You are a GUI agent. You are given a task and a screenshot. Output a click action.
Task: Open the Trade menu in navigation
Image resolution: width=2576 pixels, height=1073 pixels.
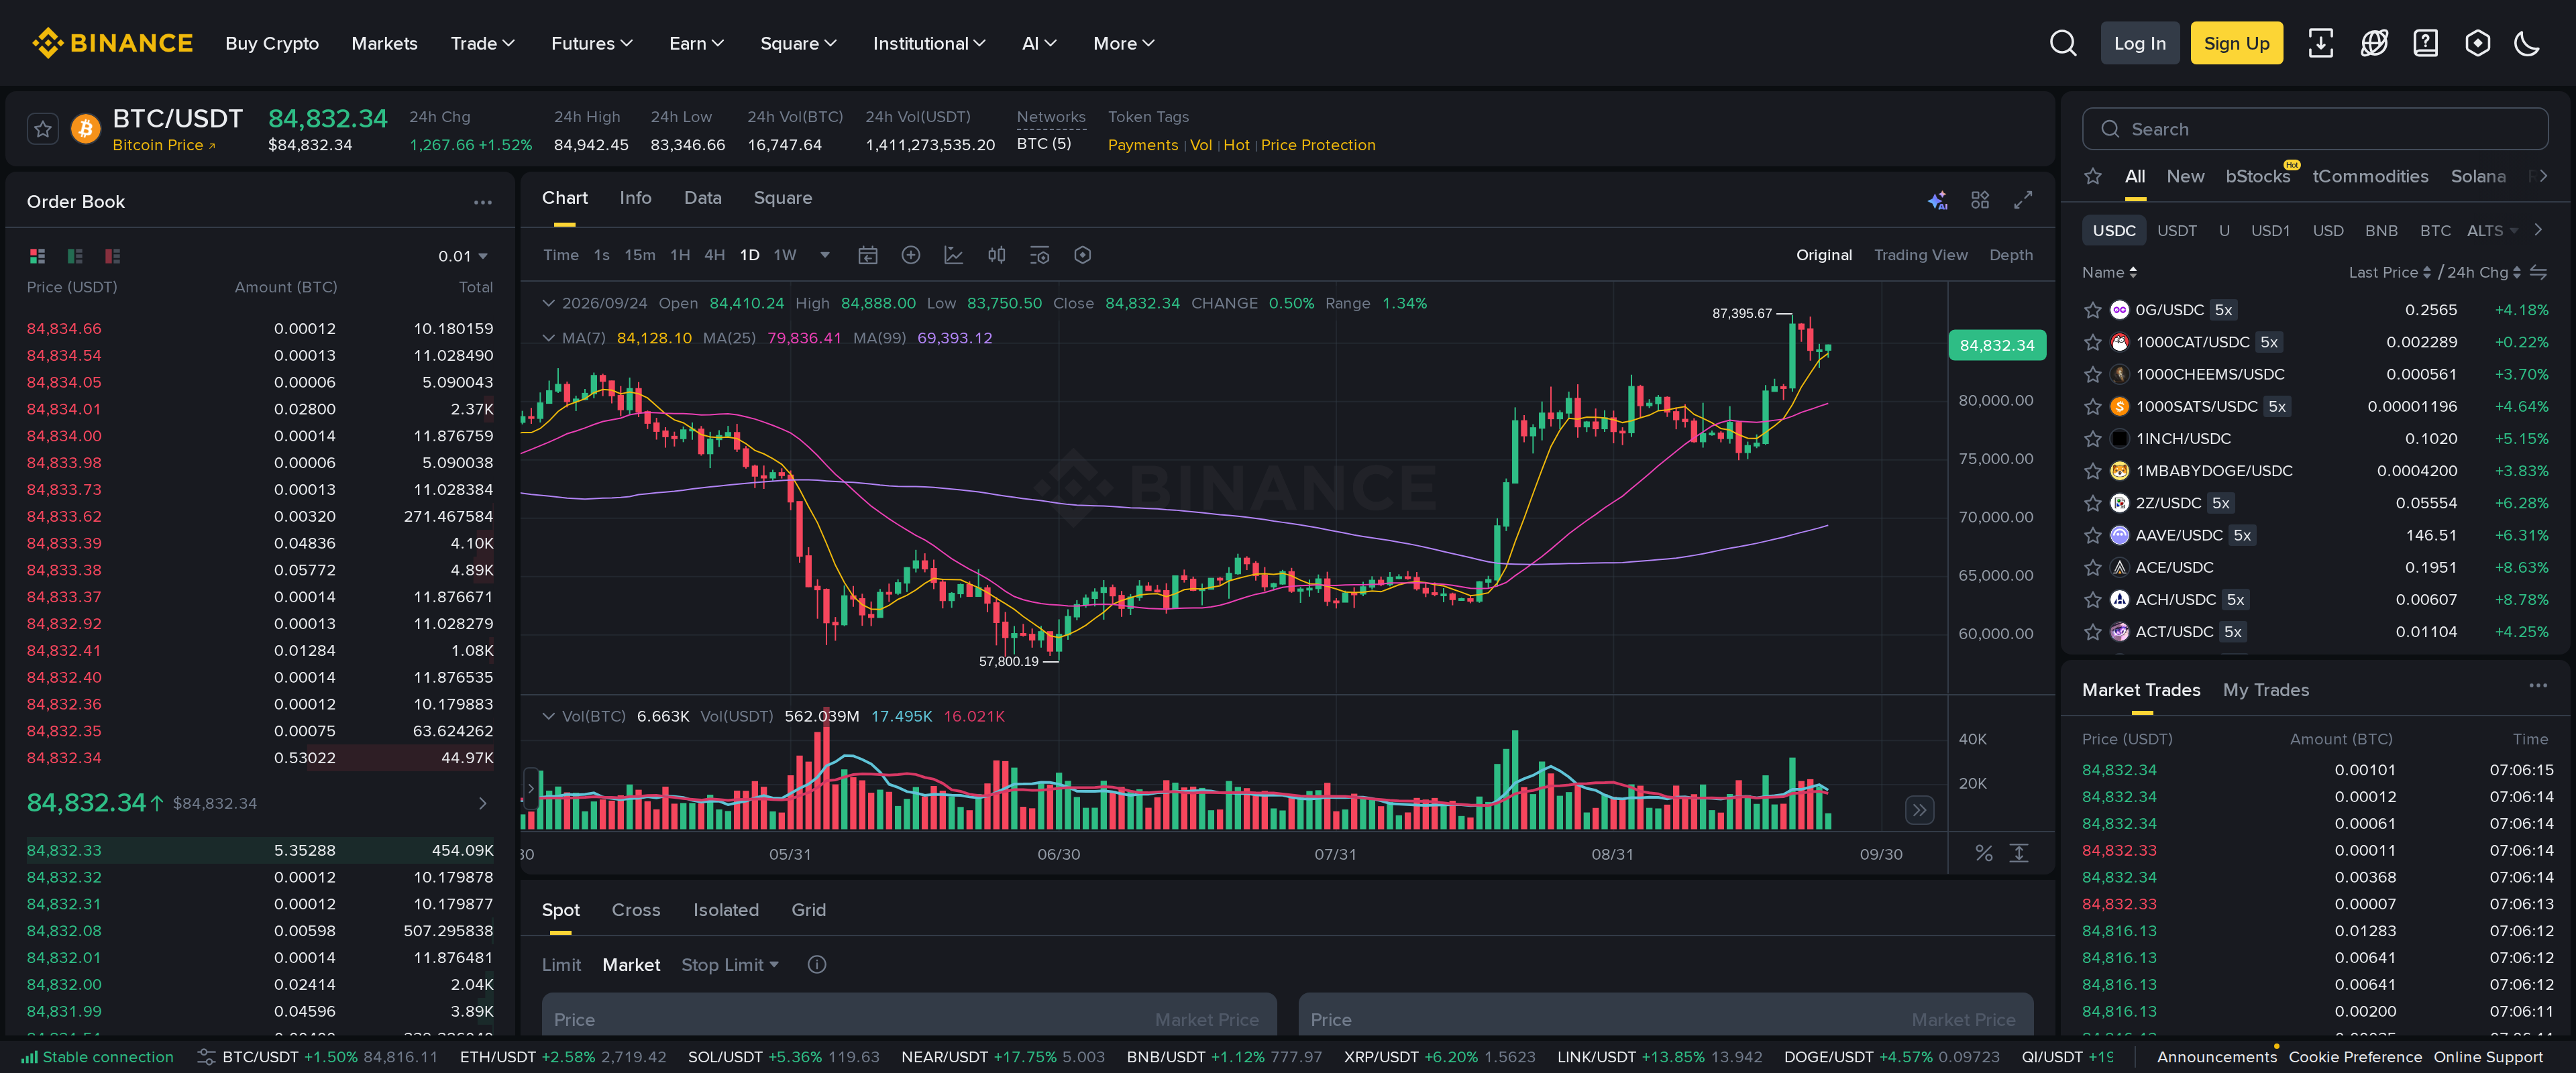(482, 43)
